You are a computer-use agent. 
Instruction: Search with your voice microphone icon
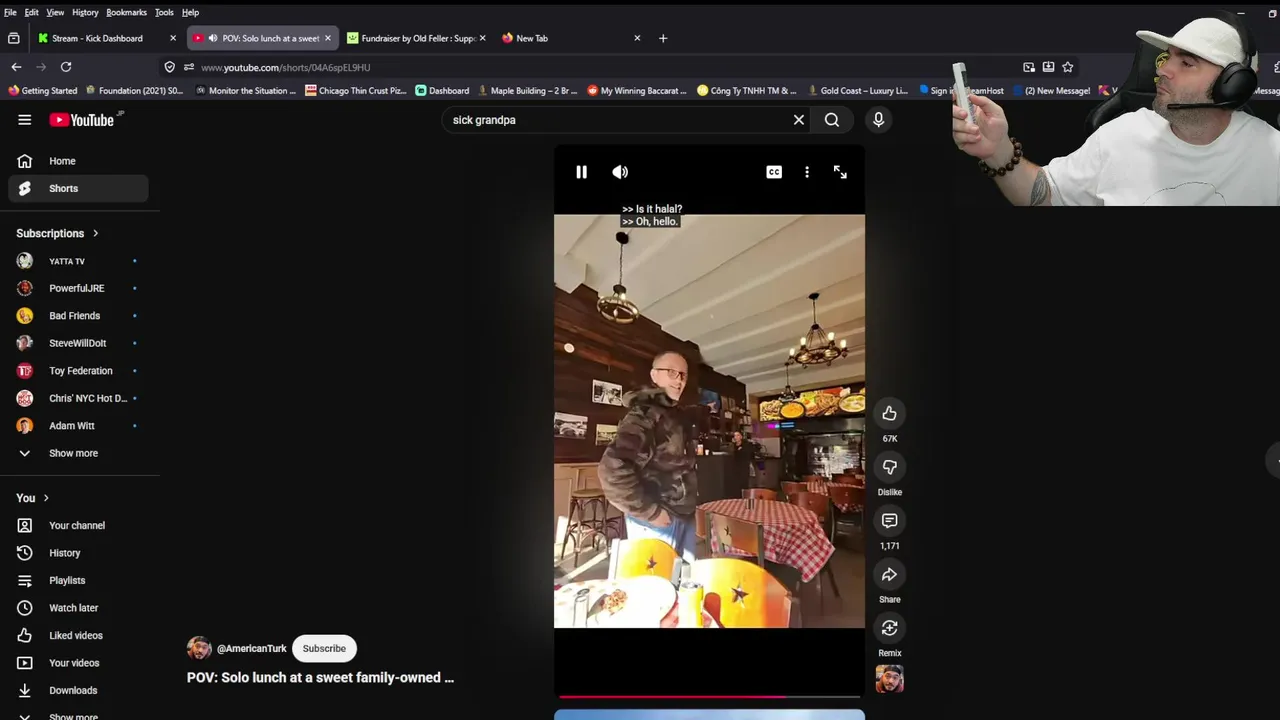(878, 120)
